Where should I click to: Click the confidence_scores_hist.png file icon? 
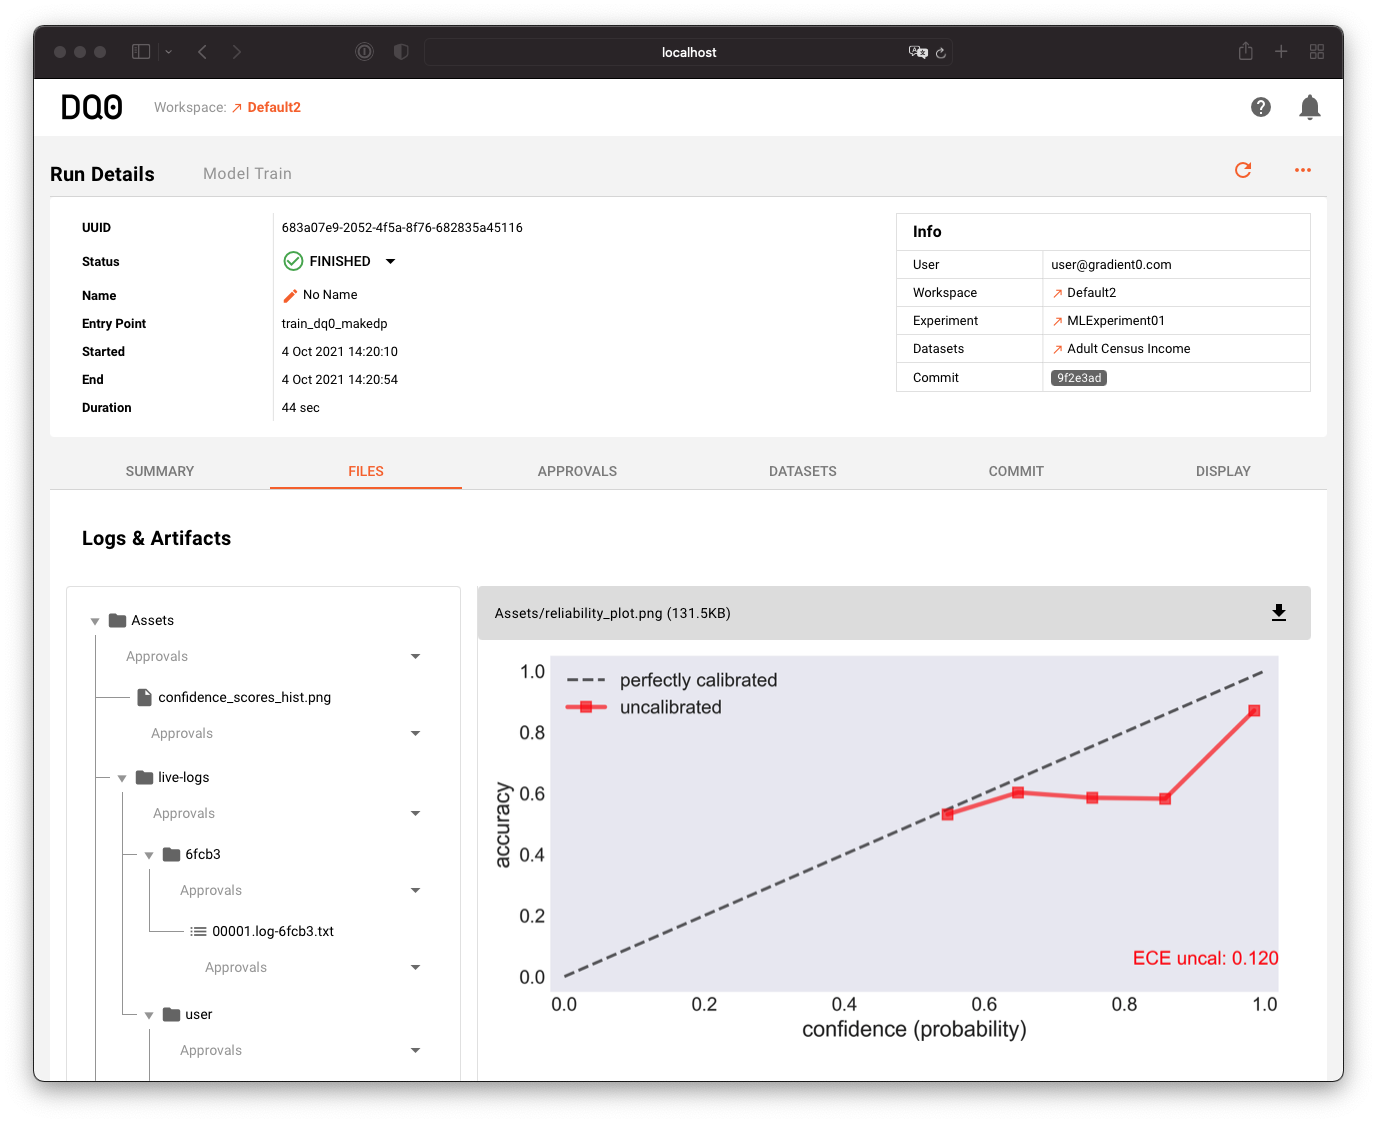pyautogui.click(x=144, y=697)
